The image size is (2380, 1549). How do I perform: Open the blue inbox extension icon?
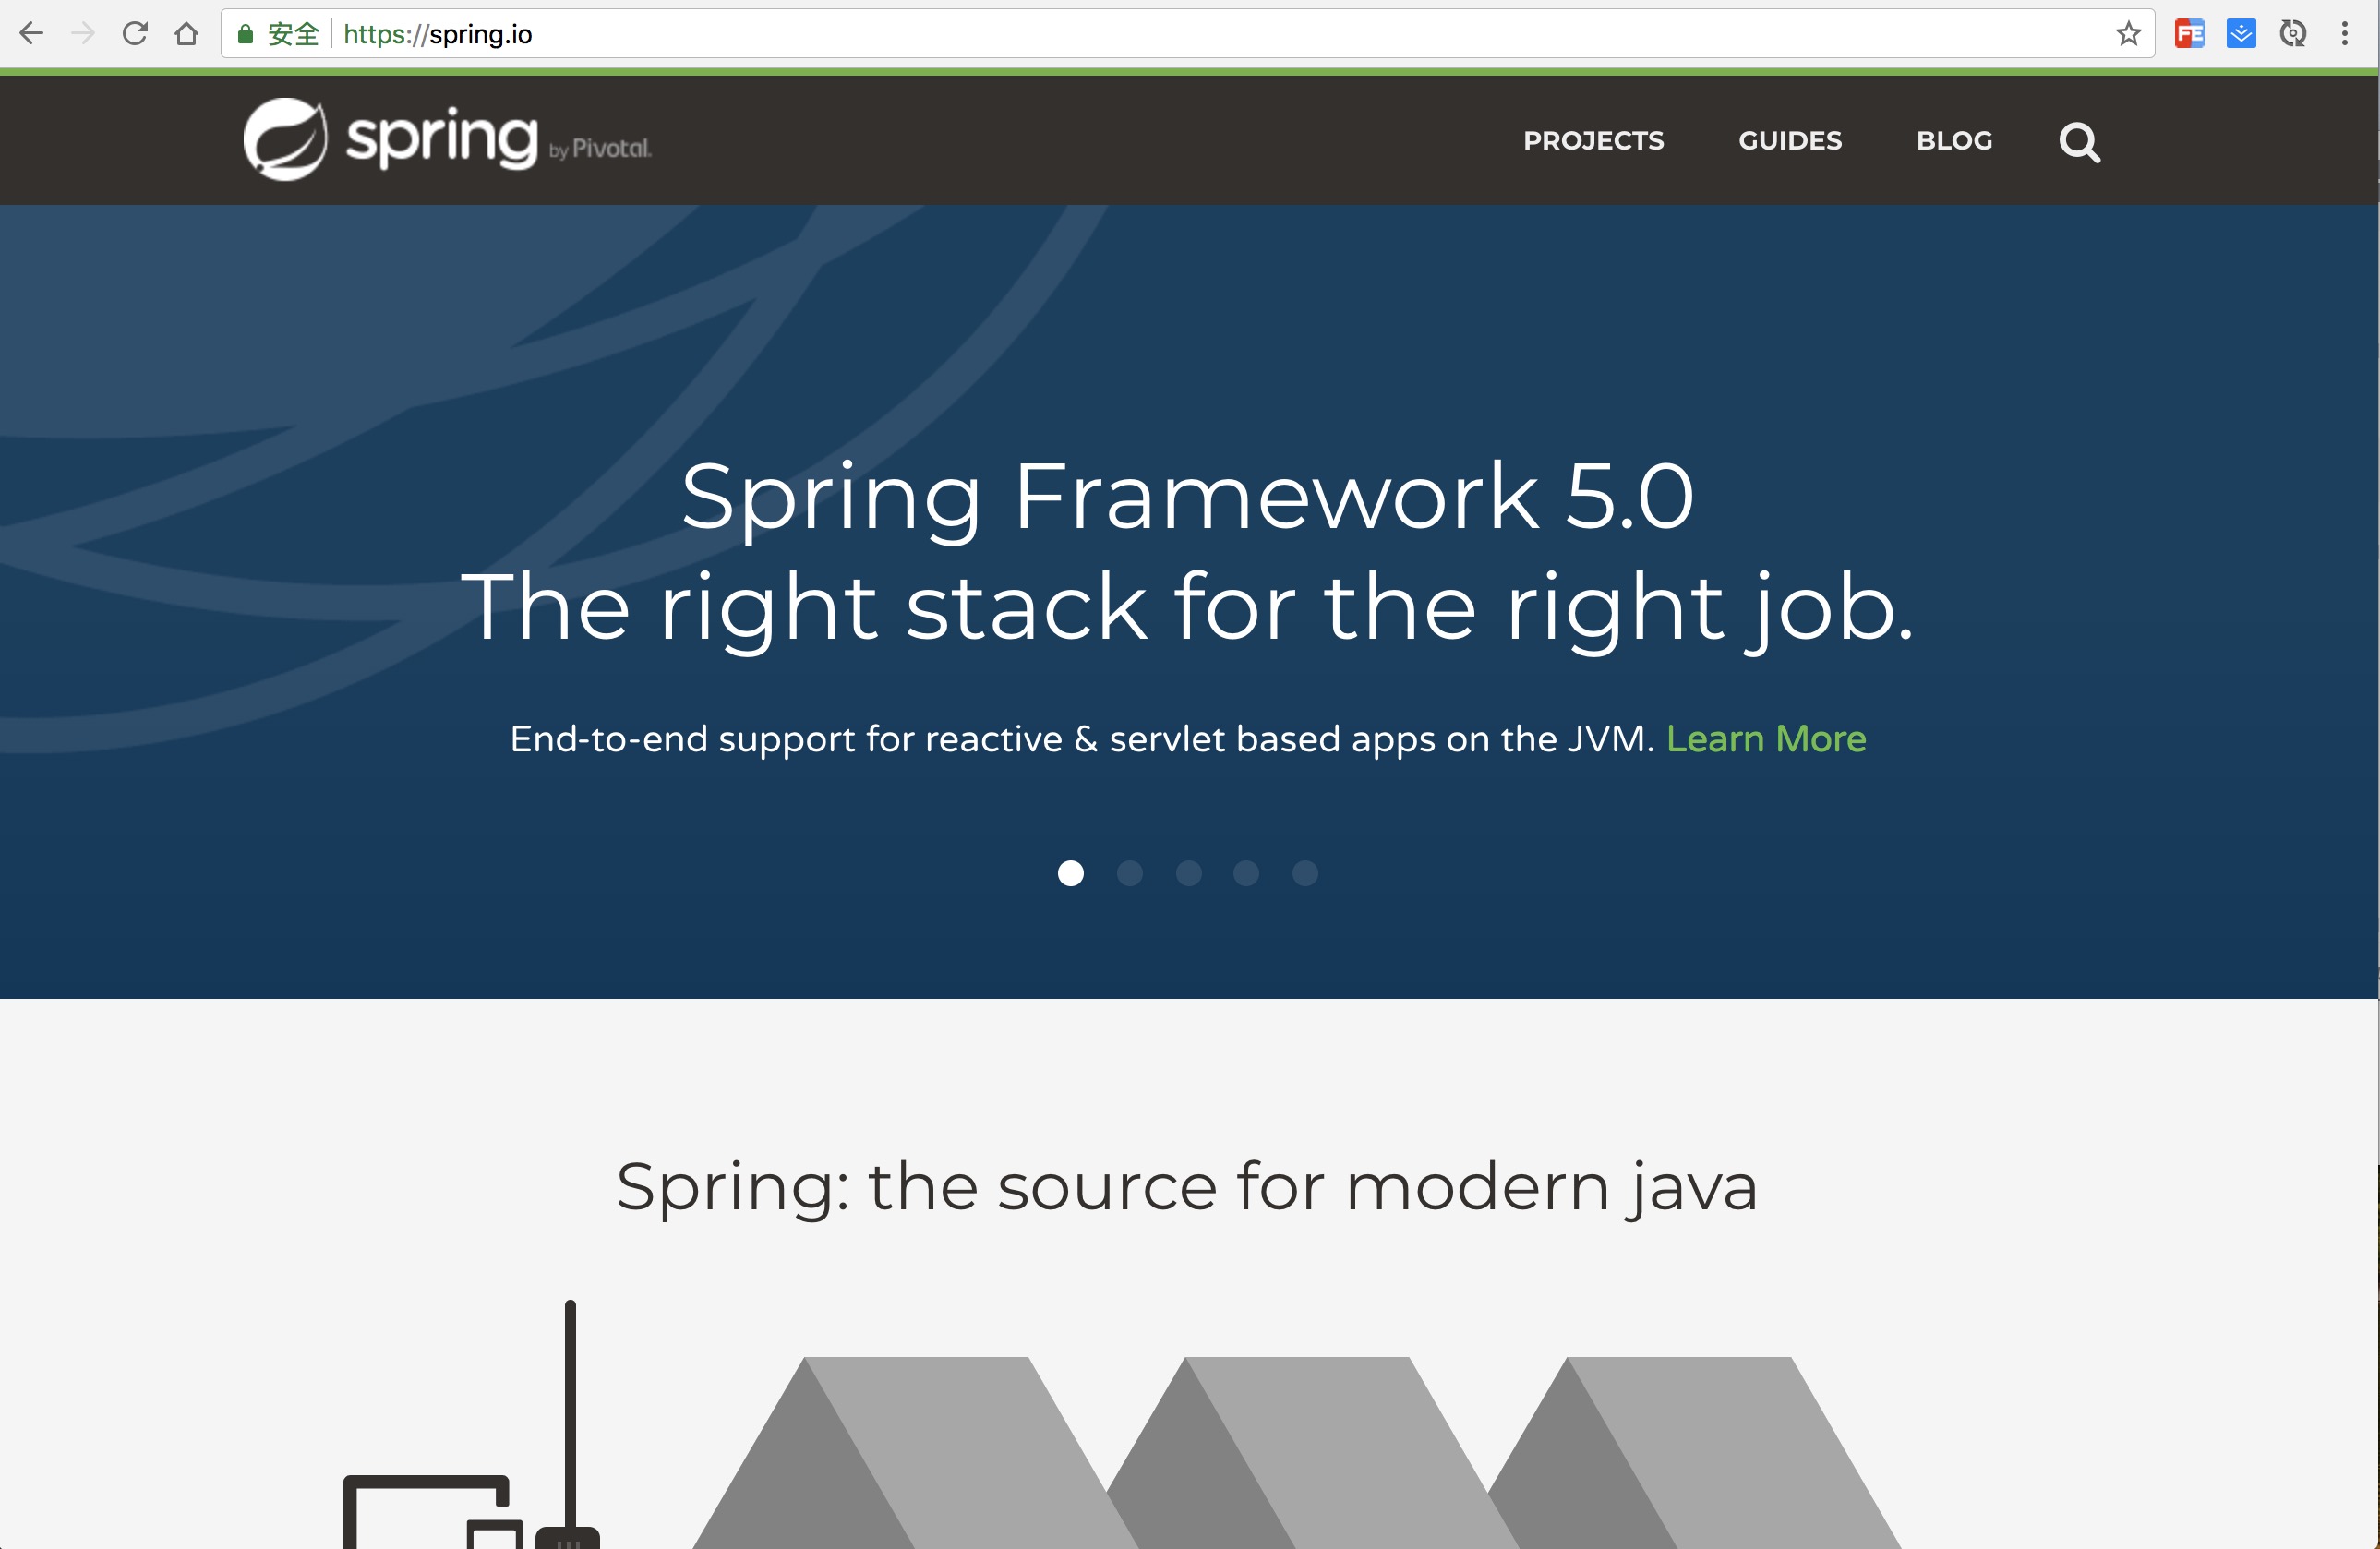2241,34
